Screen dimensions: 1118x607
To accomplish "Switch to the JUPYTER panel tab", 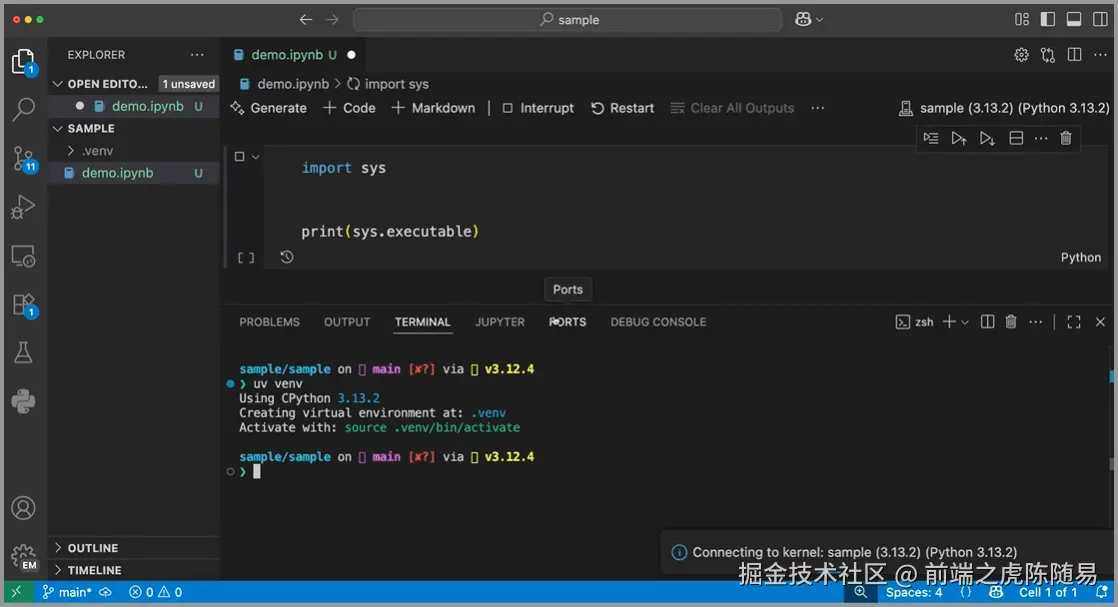I will click(500, 322).
